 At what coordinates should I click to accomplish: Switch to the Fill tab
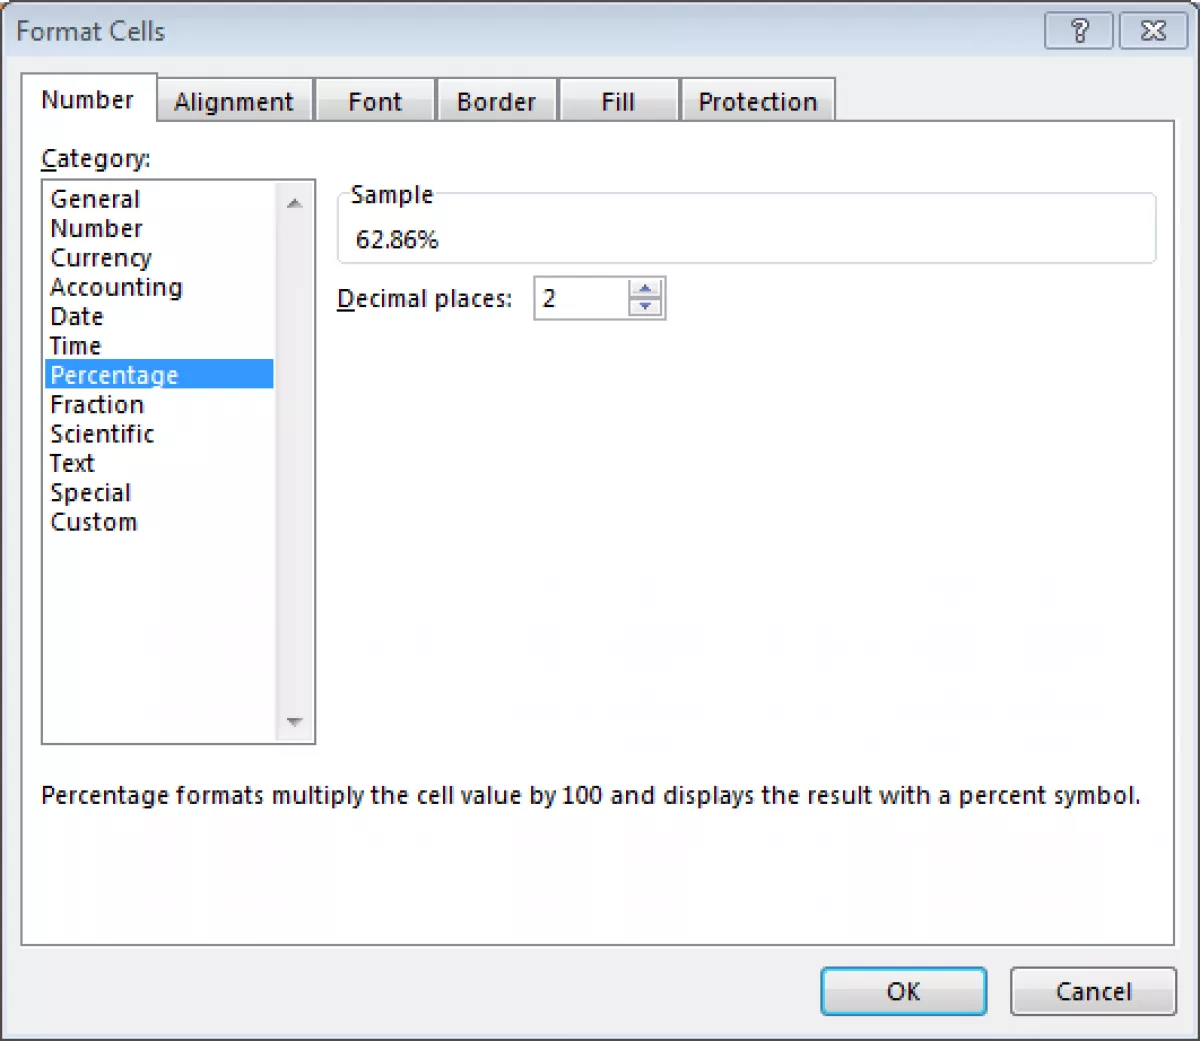pyautogui.click(x=618, y=101)
